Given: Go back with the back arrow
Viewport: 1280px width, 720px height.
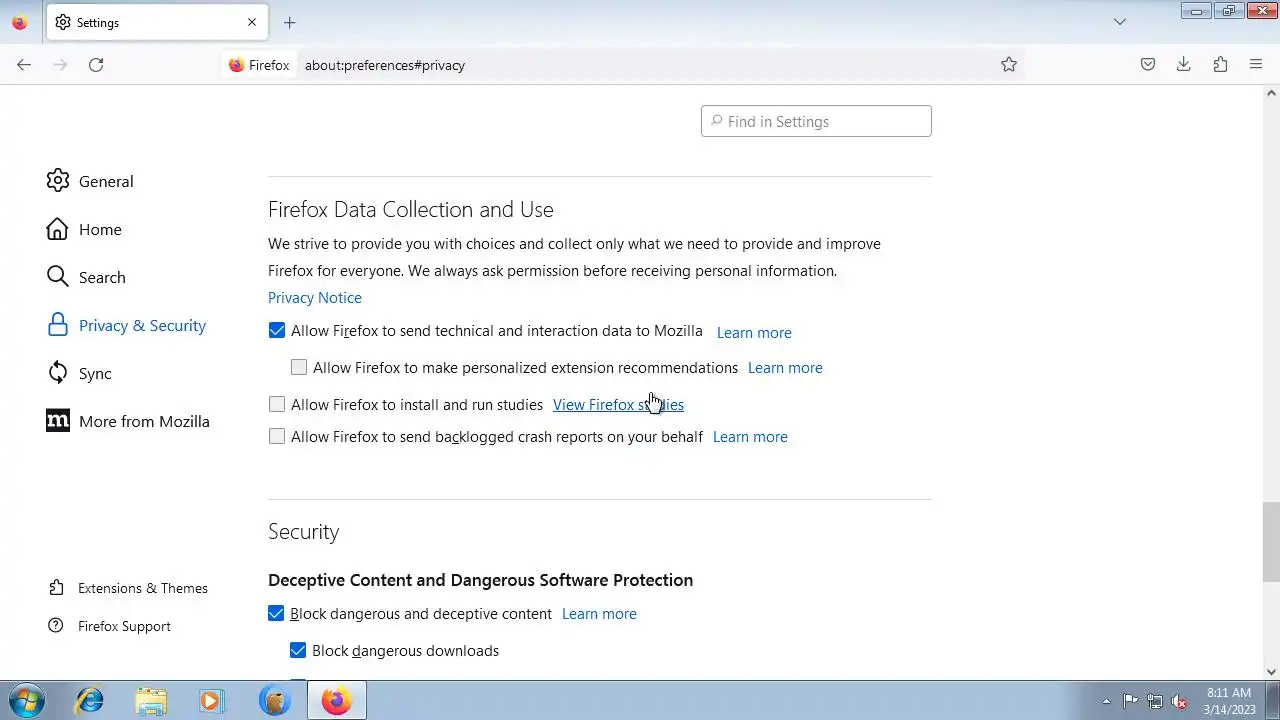Looking at the screenshot, I should (x=24, y=65).
